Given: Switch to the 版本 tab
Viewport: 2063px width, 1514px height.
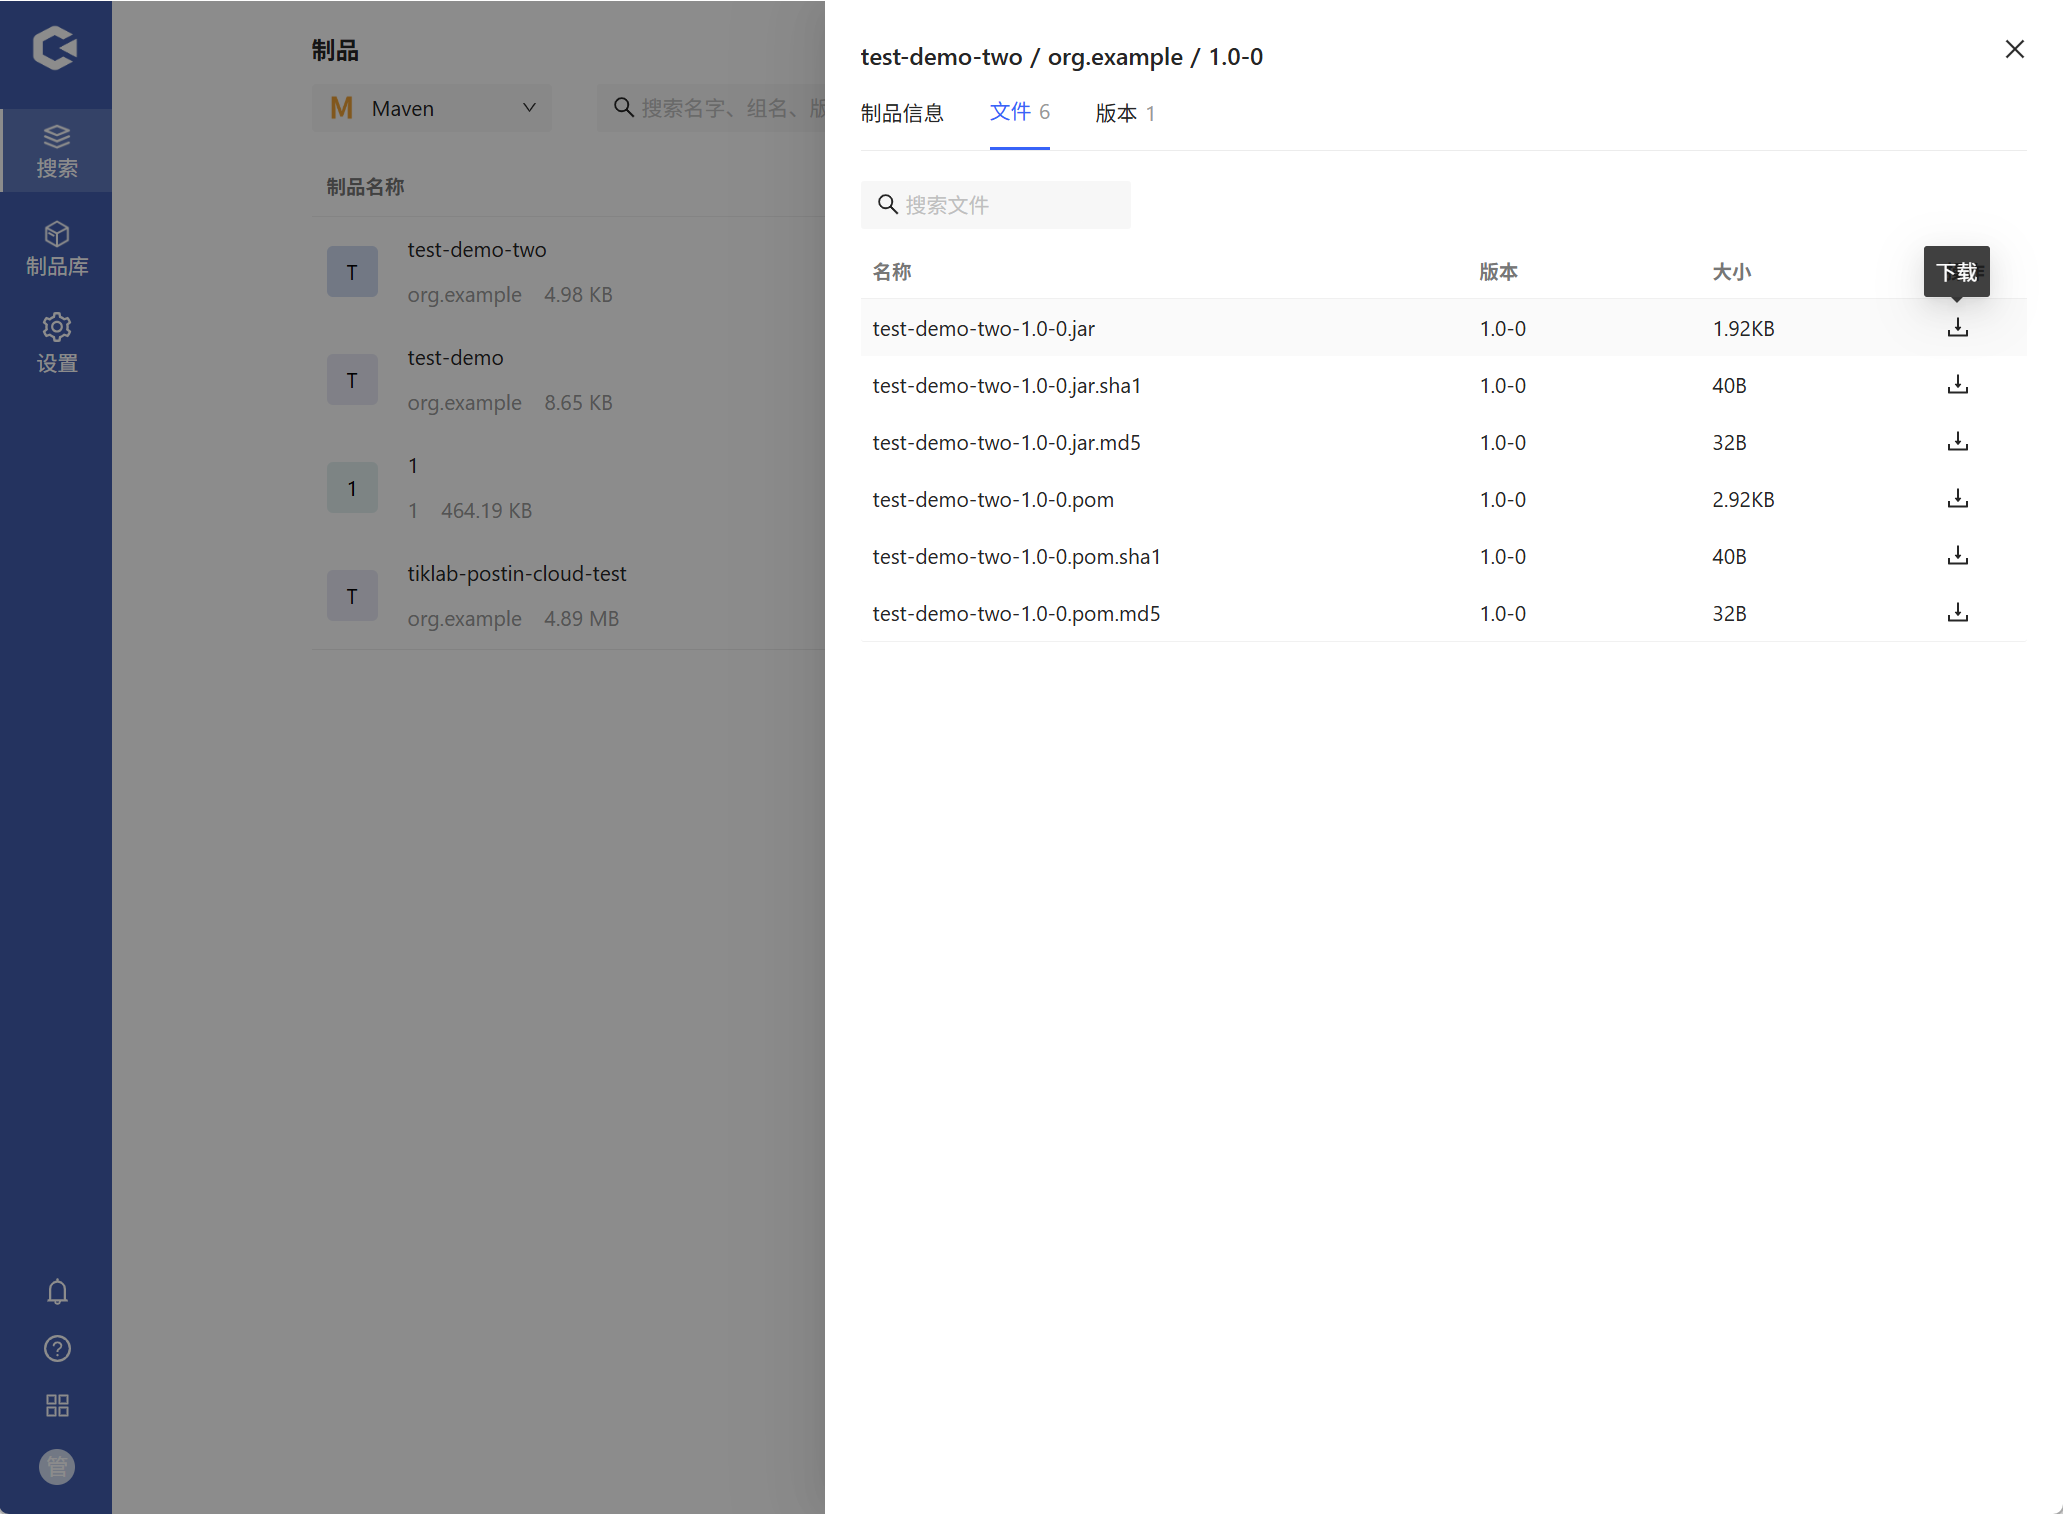Looking at the screenshot, I should coord(1124,113).
